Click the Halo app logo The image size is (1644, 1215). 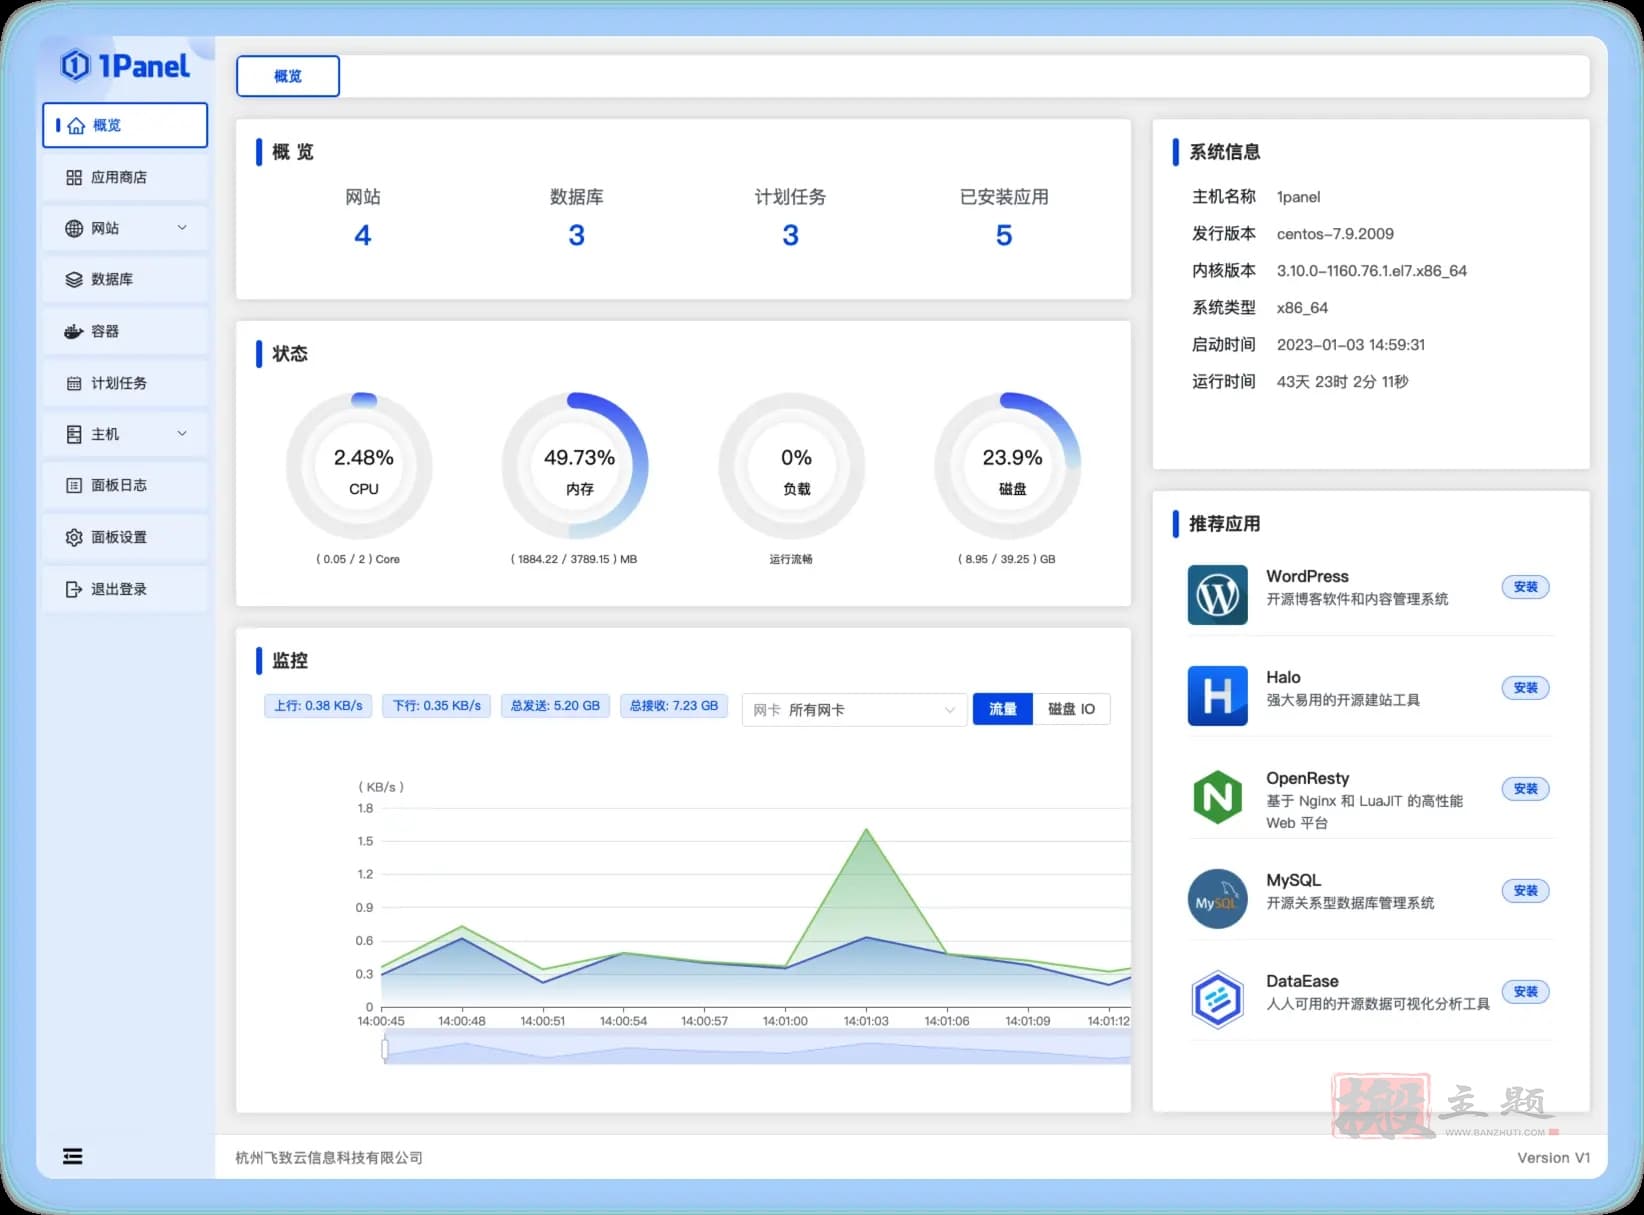point(1217,696)
